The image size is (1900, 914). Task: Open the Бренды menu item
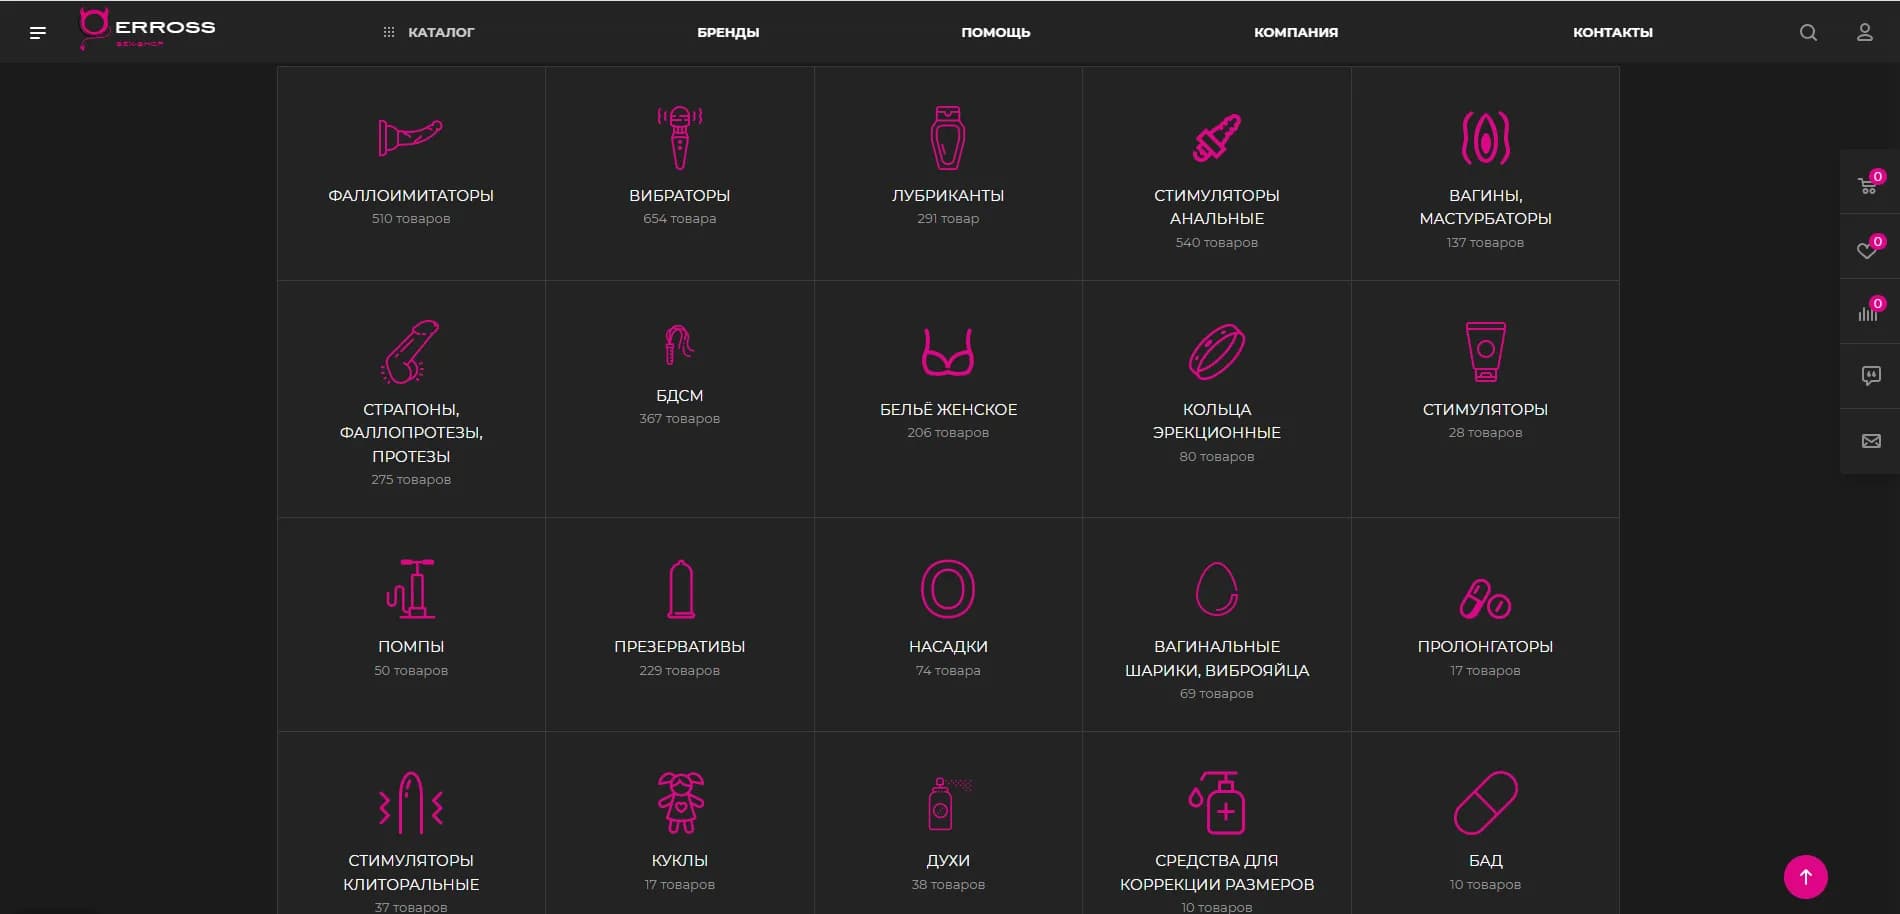(728, 33)
